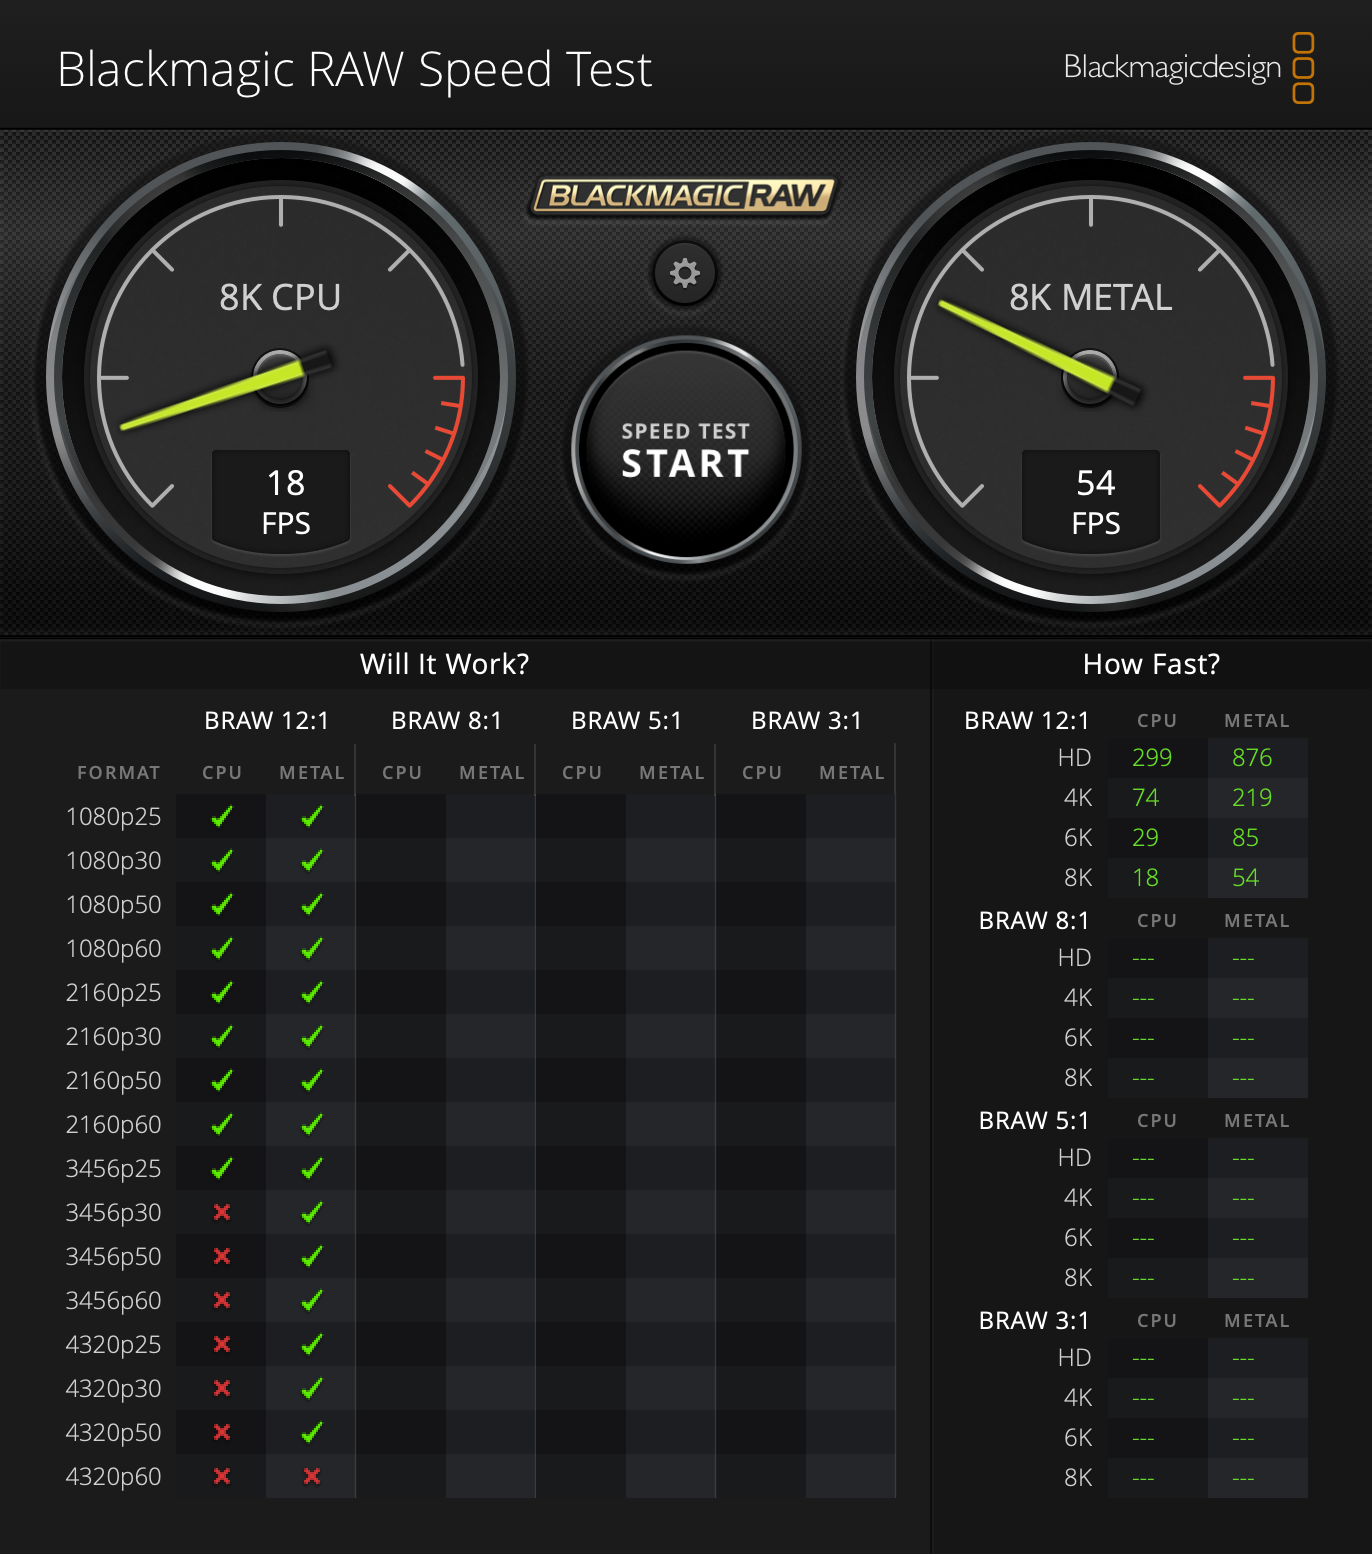Click the 3456p50 format row label
This screenshot has width=1372, height=1554.
pos(113,1257)
